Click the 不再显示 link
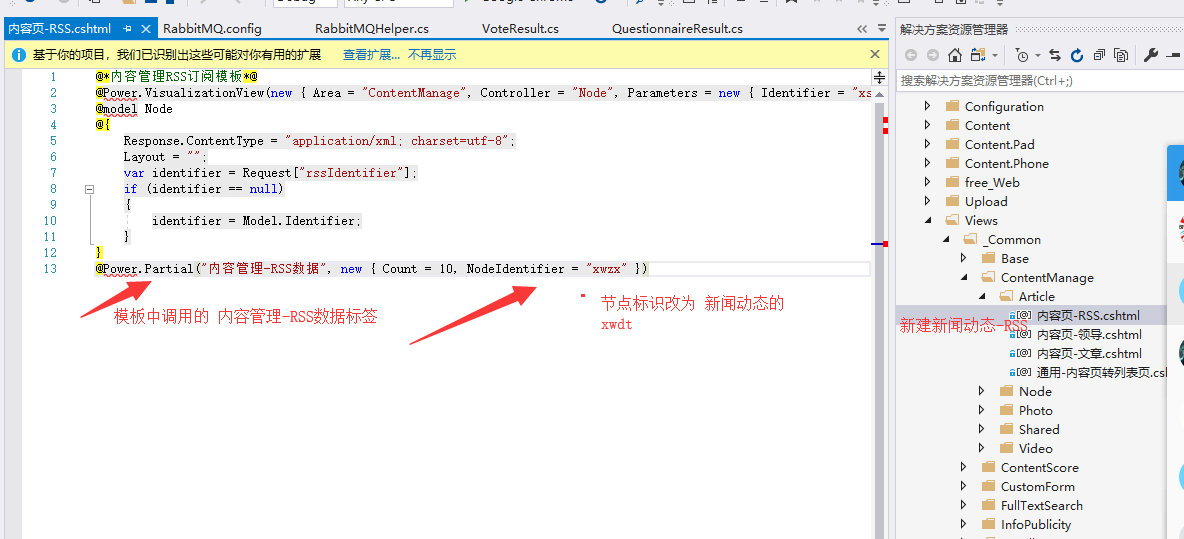The image size is (1184, 539). tap(433, 54)
